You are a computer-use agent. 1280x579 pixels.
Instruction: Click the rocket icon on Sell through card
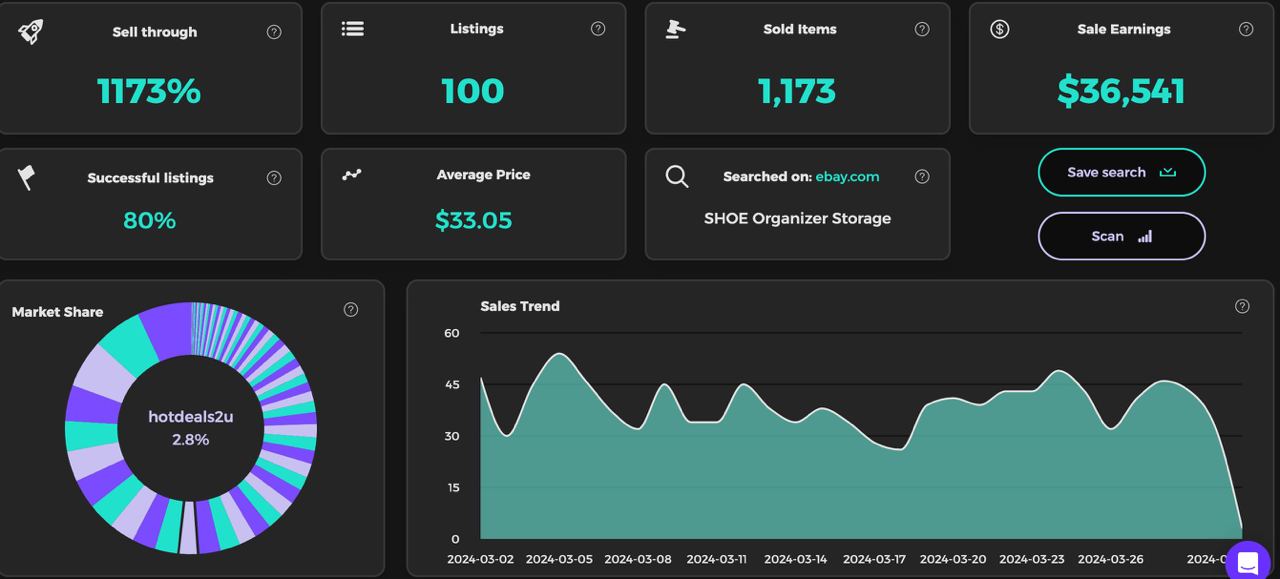(x=31, y=31)
